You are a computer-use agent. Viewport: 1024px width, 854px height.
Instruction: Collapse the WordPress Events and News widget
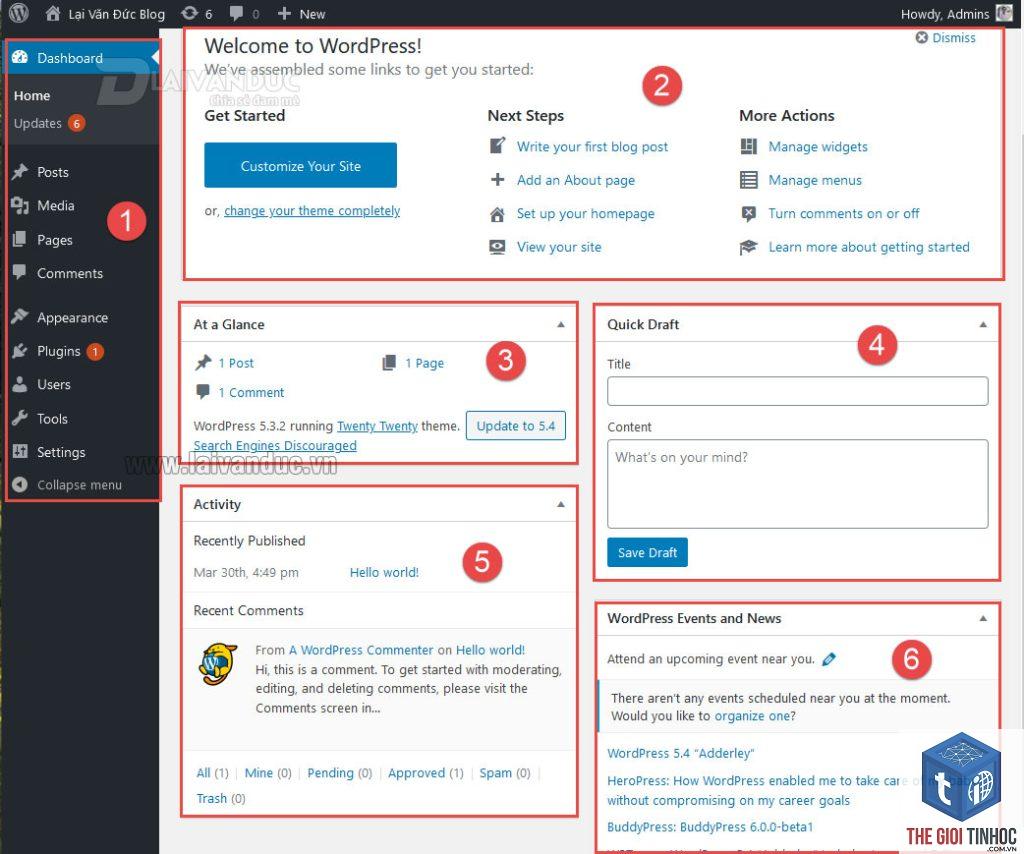point(983,618)
